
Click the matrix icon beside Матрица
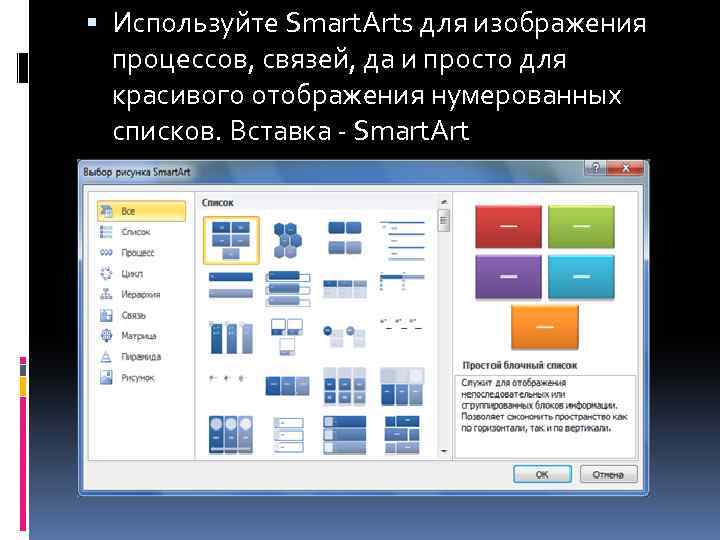(x=106, y=336)
